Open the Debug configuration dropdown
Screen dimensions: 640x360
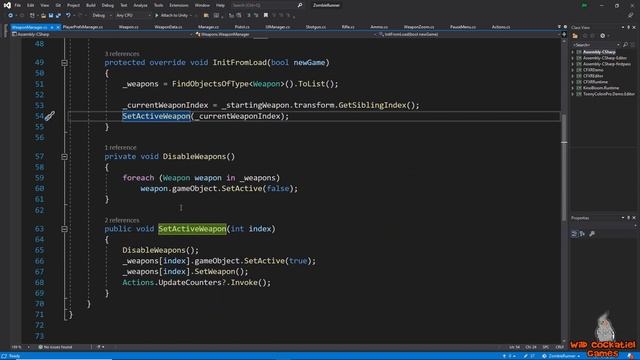(x=102, y=16)
